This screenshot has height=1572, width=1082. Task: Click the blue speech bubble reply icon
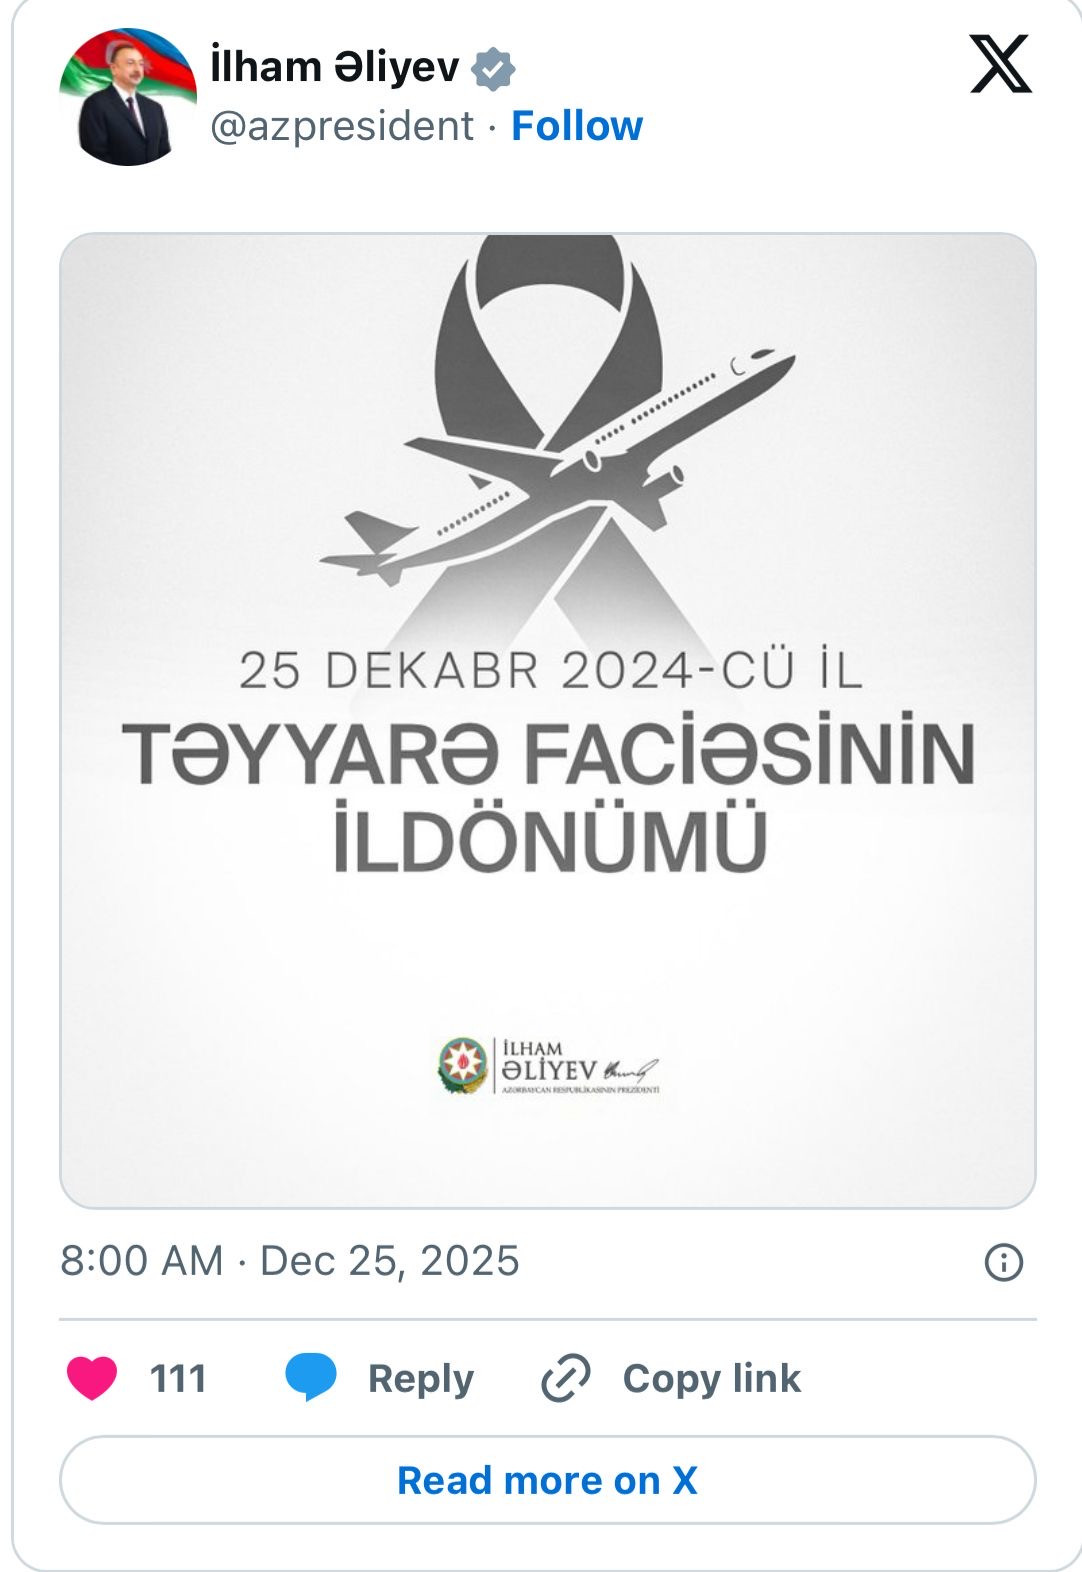(x=310, y=1377)
